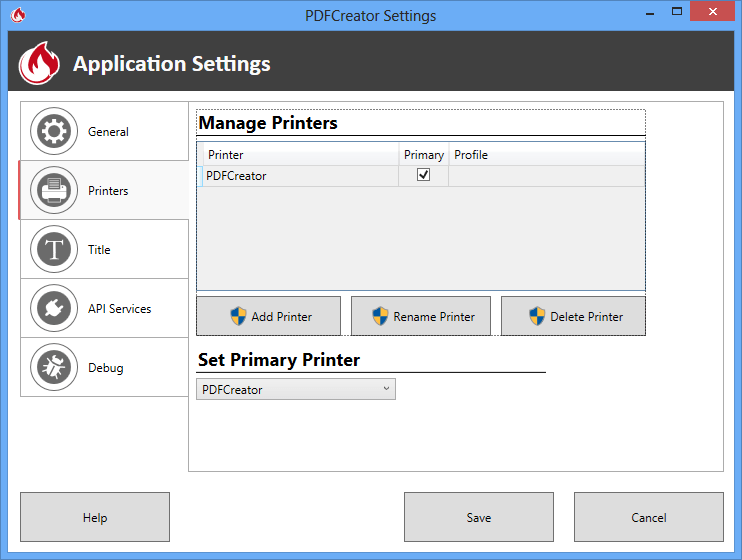
Task: Maximize the PDFCreator Settings window
Action: (677, 11)
